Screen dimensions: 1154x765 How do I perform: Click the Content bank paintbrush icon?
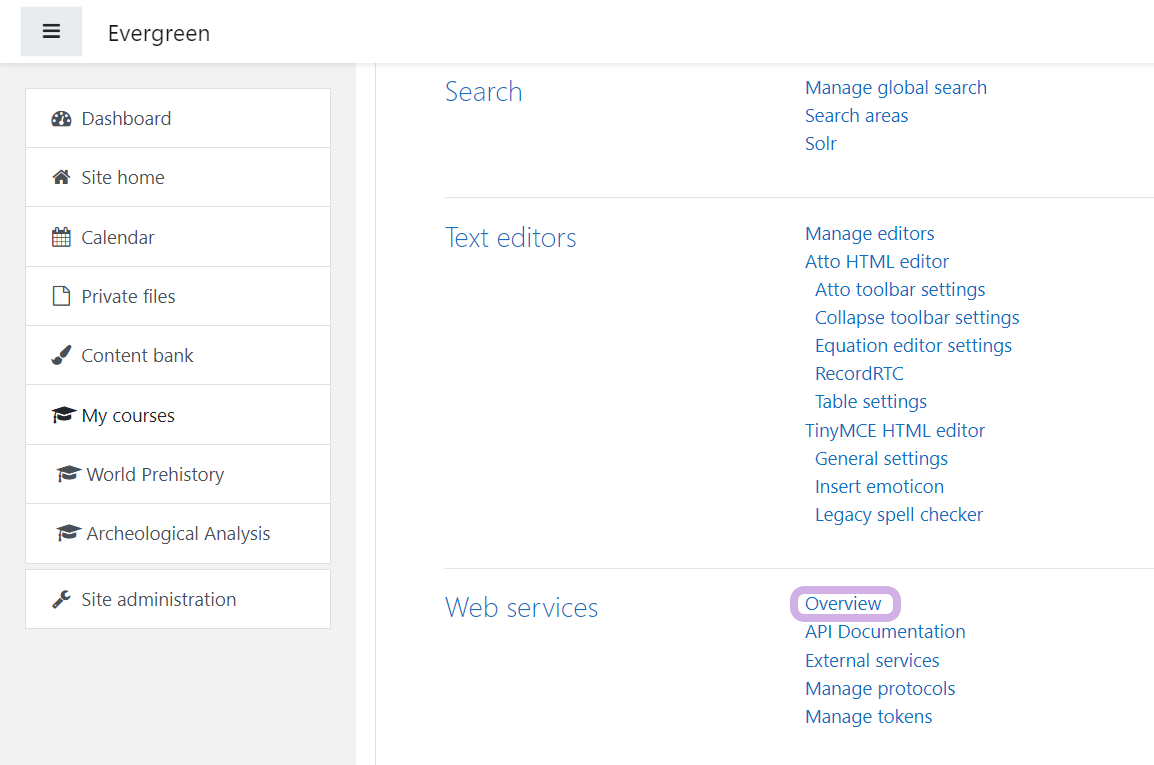pos(62,356)
